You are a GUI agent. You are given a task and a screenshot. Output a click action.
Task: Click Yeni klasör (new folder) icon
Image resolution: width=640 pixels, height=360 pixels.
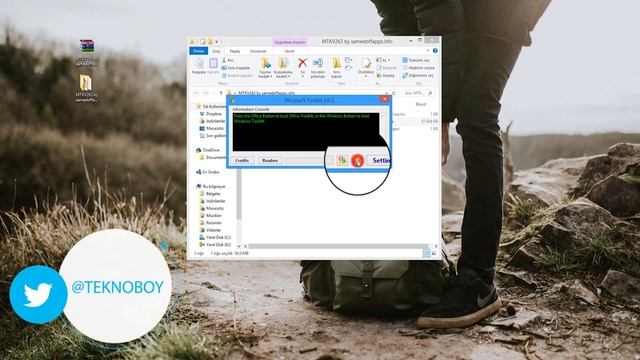pos(336,68)
